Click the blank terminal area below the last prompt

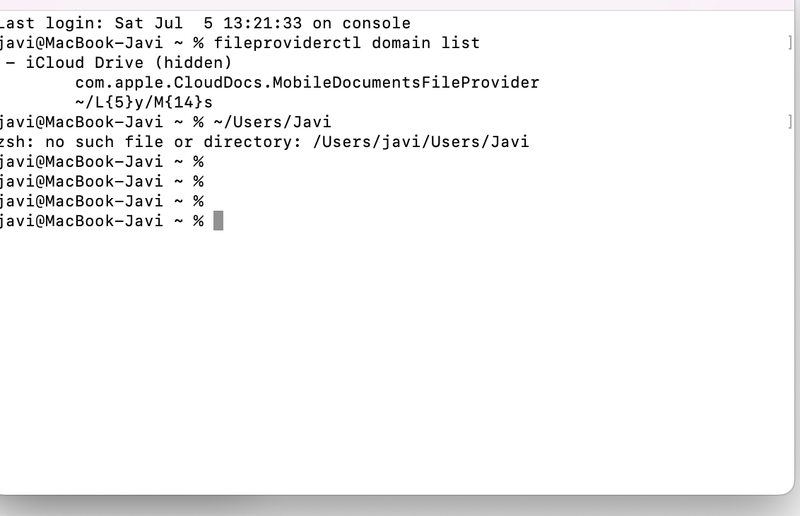click(x=400, y=360)
